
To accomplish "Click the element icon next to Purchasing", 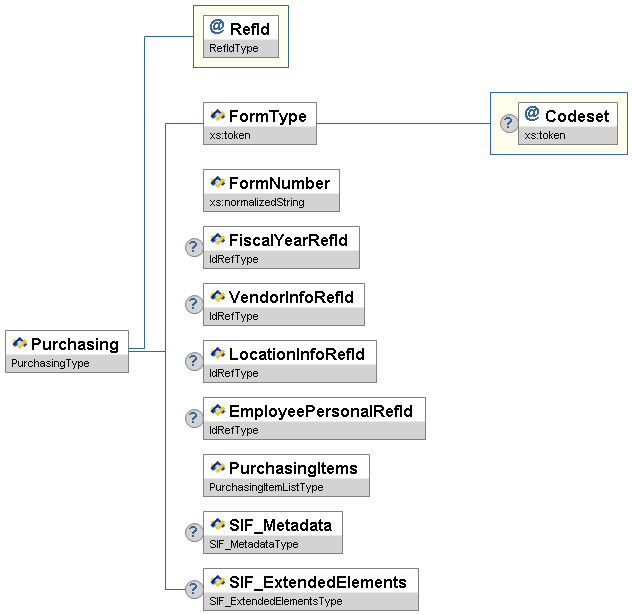I will (x=19, y=344).
